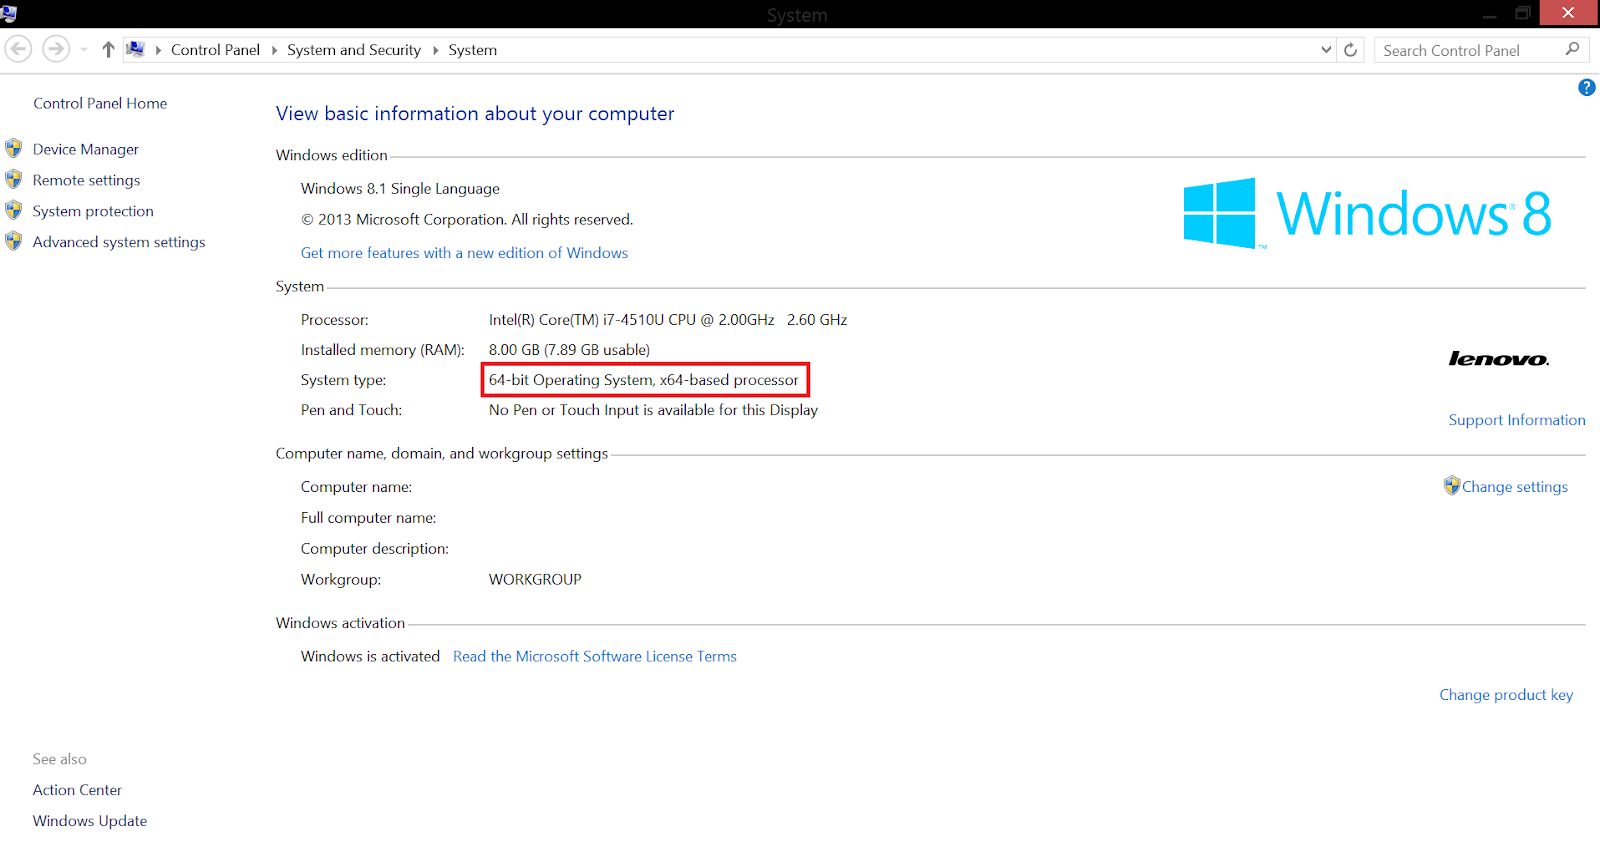This screenshot has width=1600, height=852.
Task: Open Control Panel Home
Action: (x=100, y=103)
